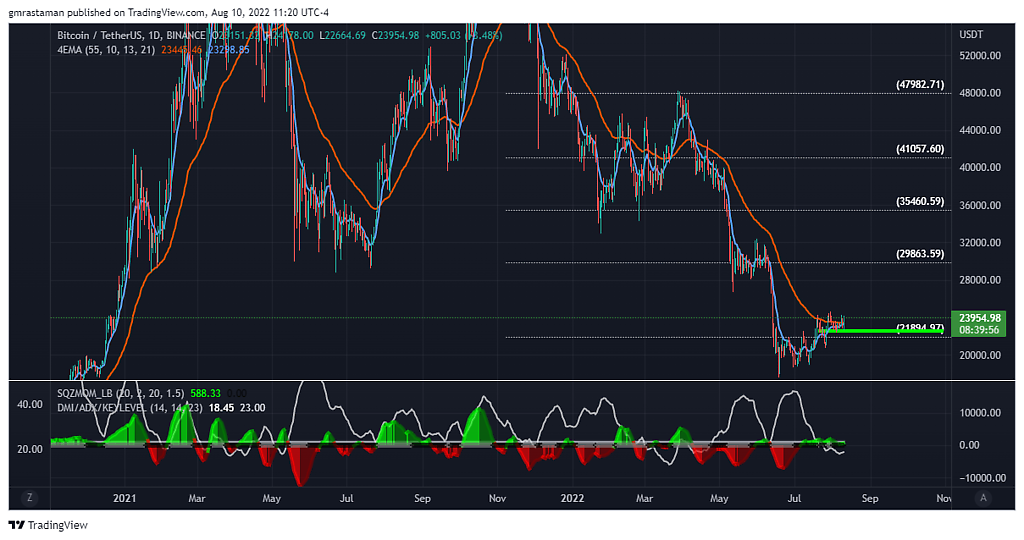Click the 2022 label on time axis

tap(571, 497)
